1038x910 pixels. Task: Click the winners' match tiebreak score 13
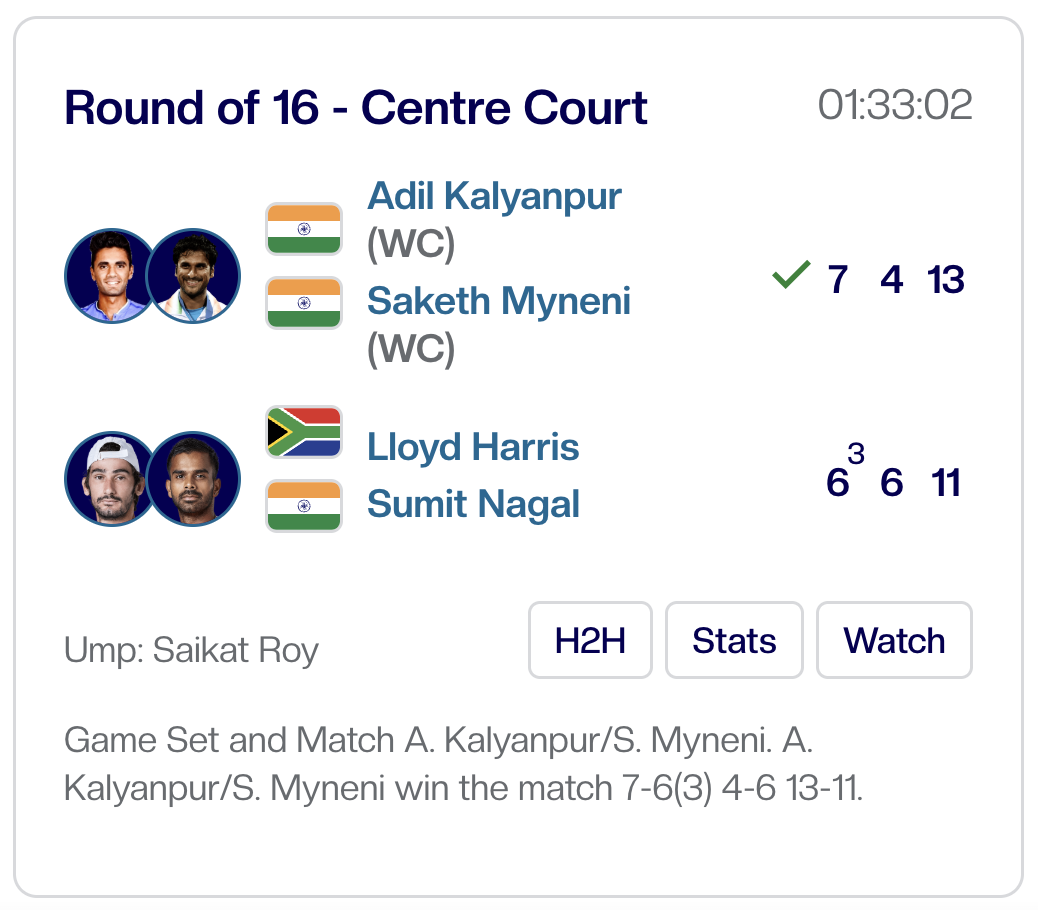[x=945, y=280]
